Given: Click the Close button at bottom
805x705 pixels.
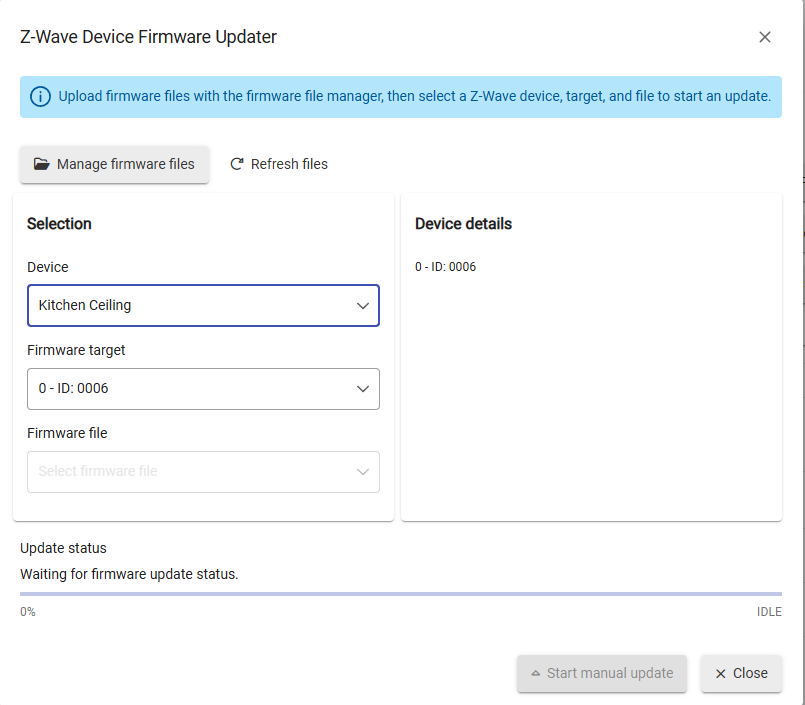Looking at the screenshot, I should click(741, 673).
